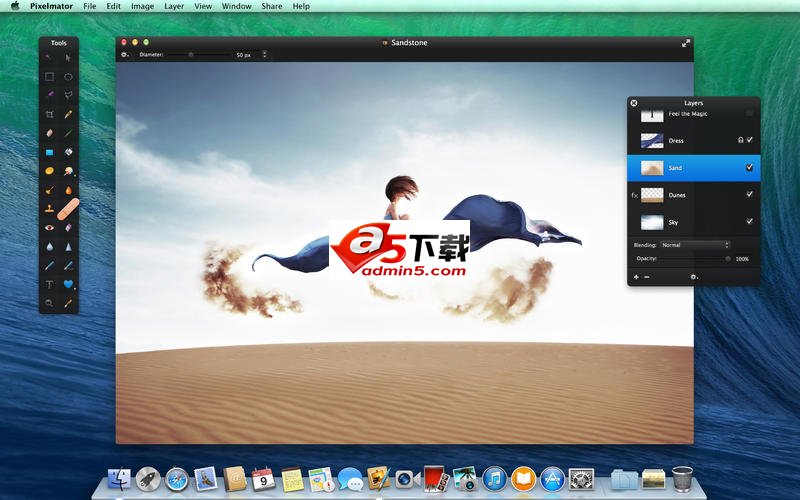The height and width of the screenshot is (500, 800).
Task: Click the lock icon on Dress layer
Action: tap(740, 140)
